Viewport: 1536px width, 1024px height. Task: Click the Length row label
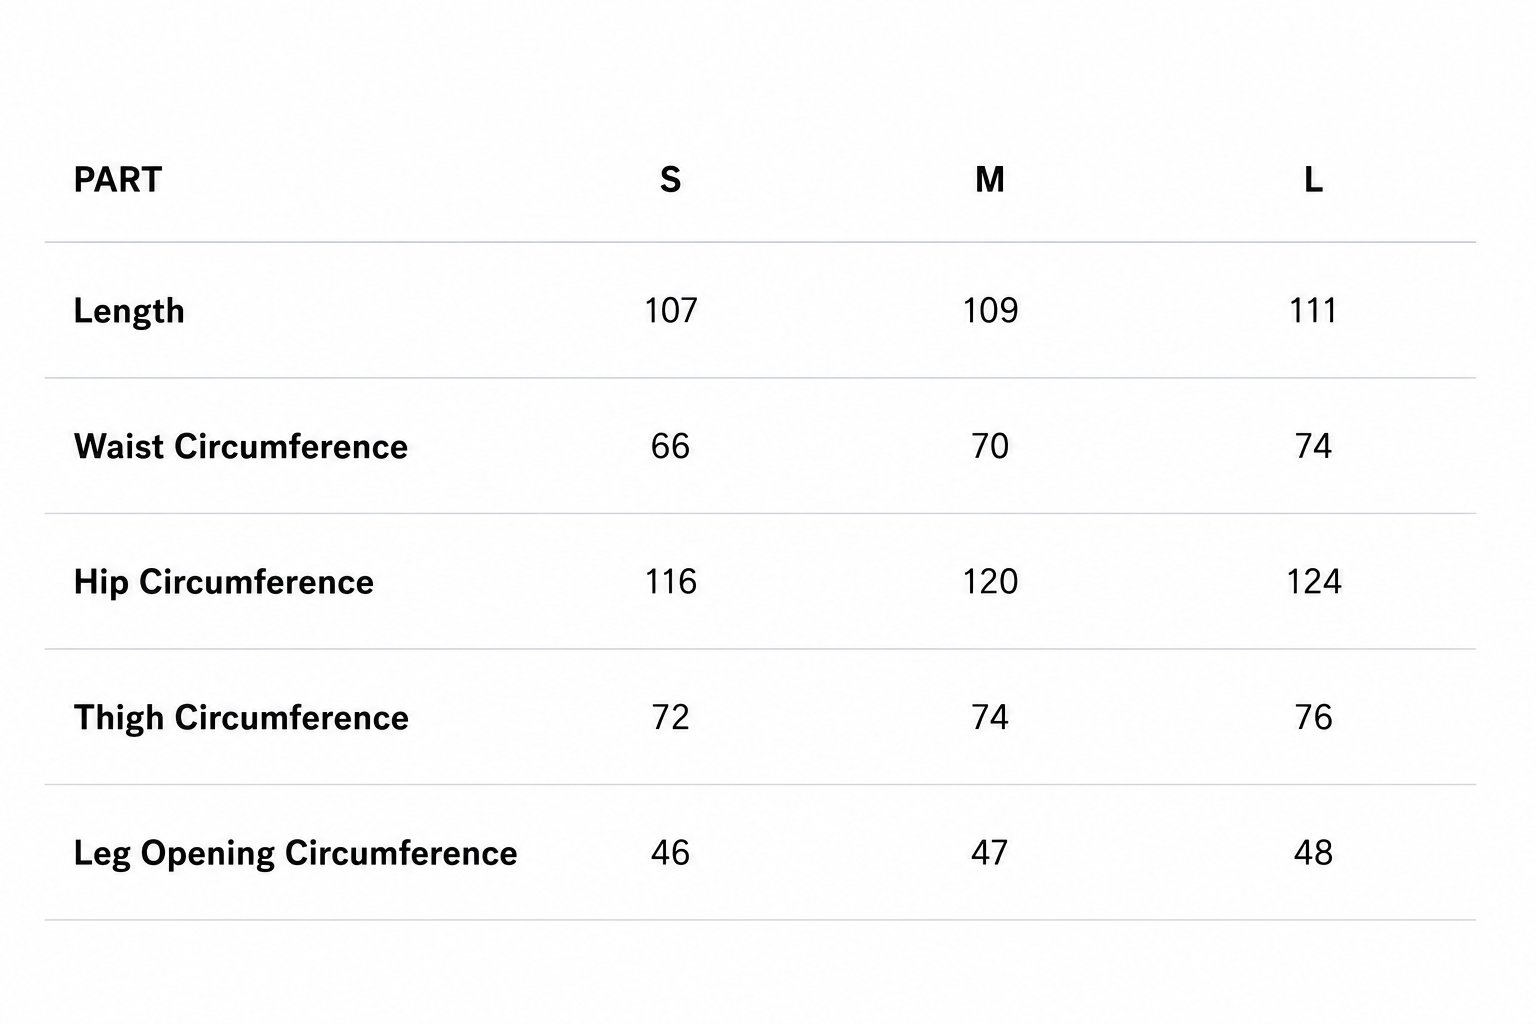click(x=129, y=311)
